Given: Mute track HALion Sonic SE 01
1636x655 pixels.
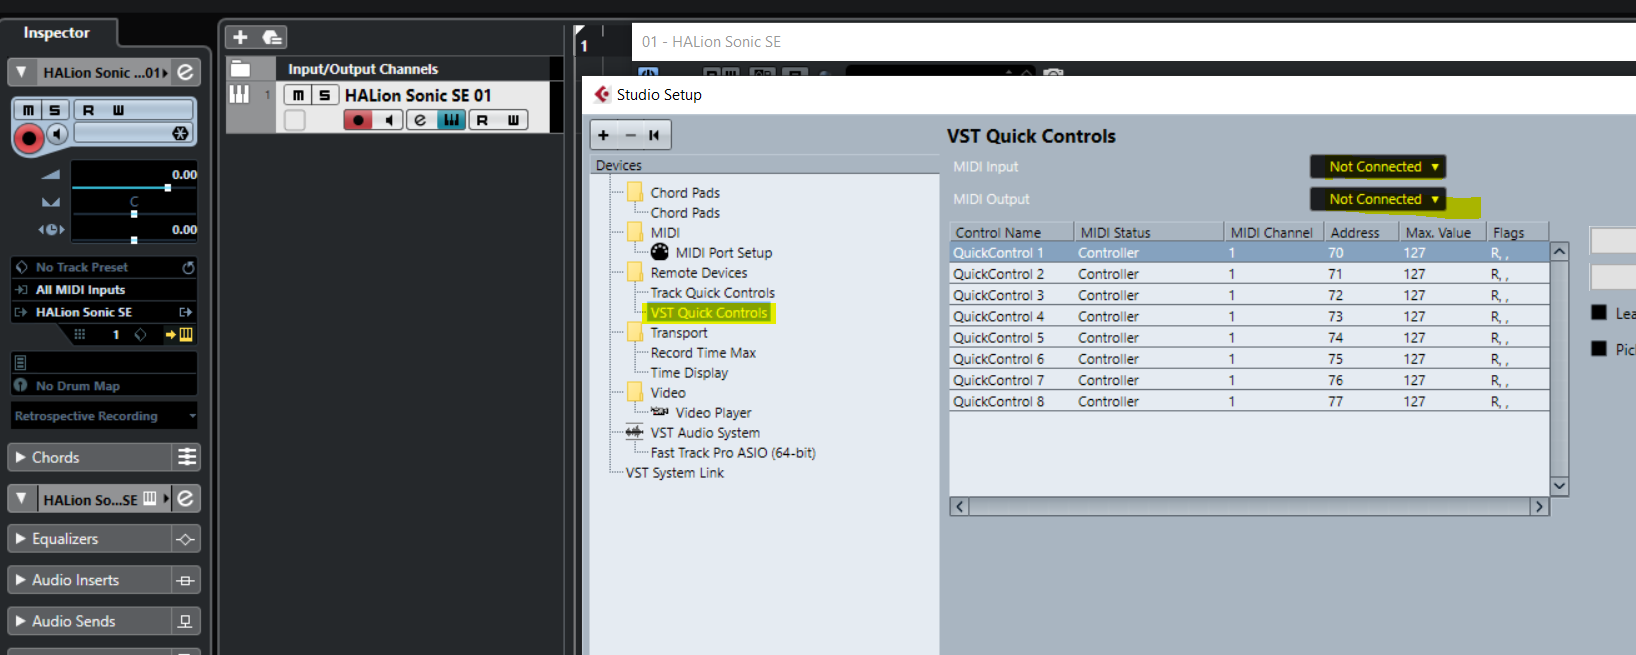Looking at the screenshot, I should [298, 95].
